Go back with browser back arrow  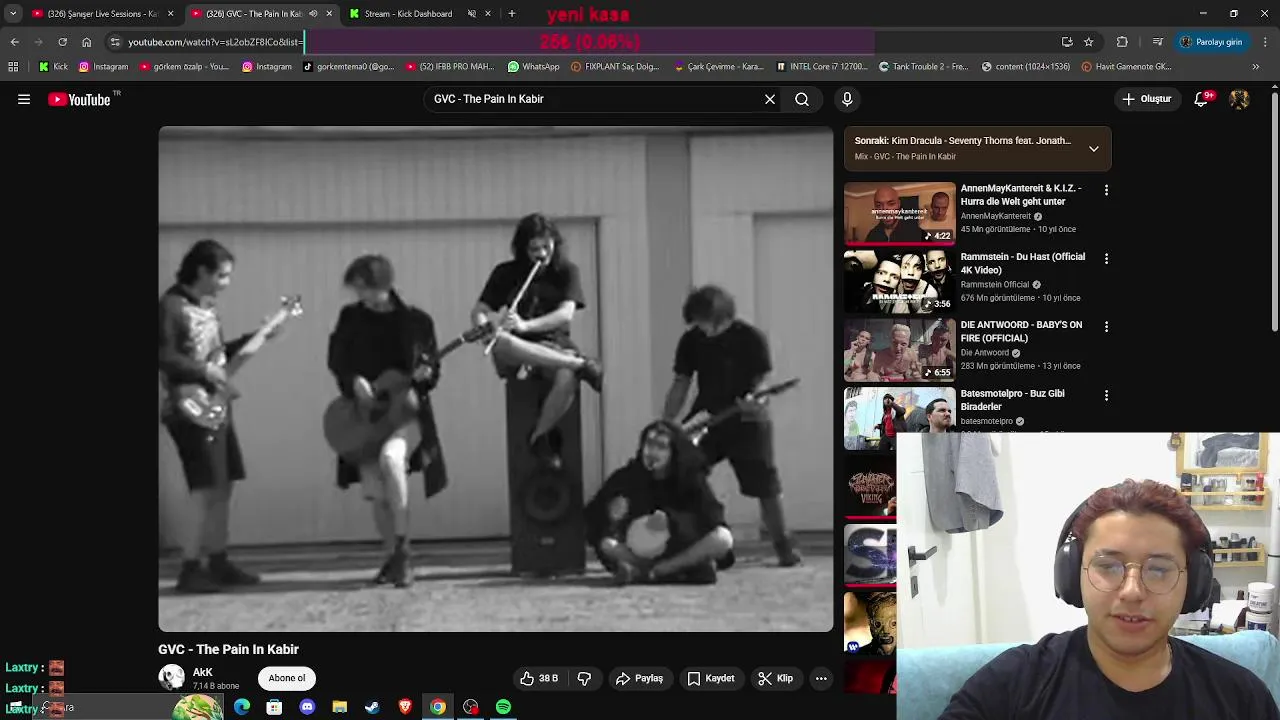pyautogui.click(x=14, y=42)
